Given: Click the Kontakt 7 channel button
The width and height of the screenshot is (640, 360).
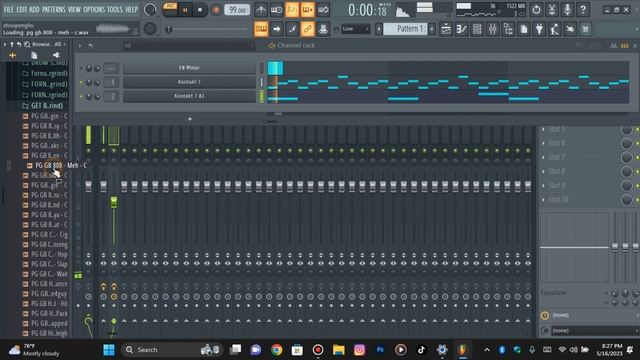Looking at the screenshot, I should 189,82.
